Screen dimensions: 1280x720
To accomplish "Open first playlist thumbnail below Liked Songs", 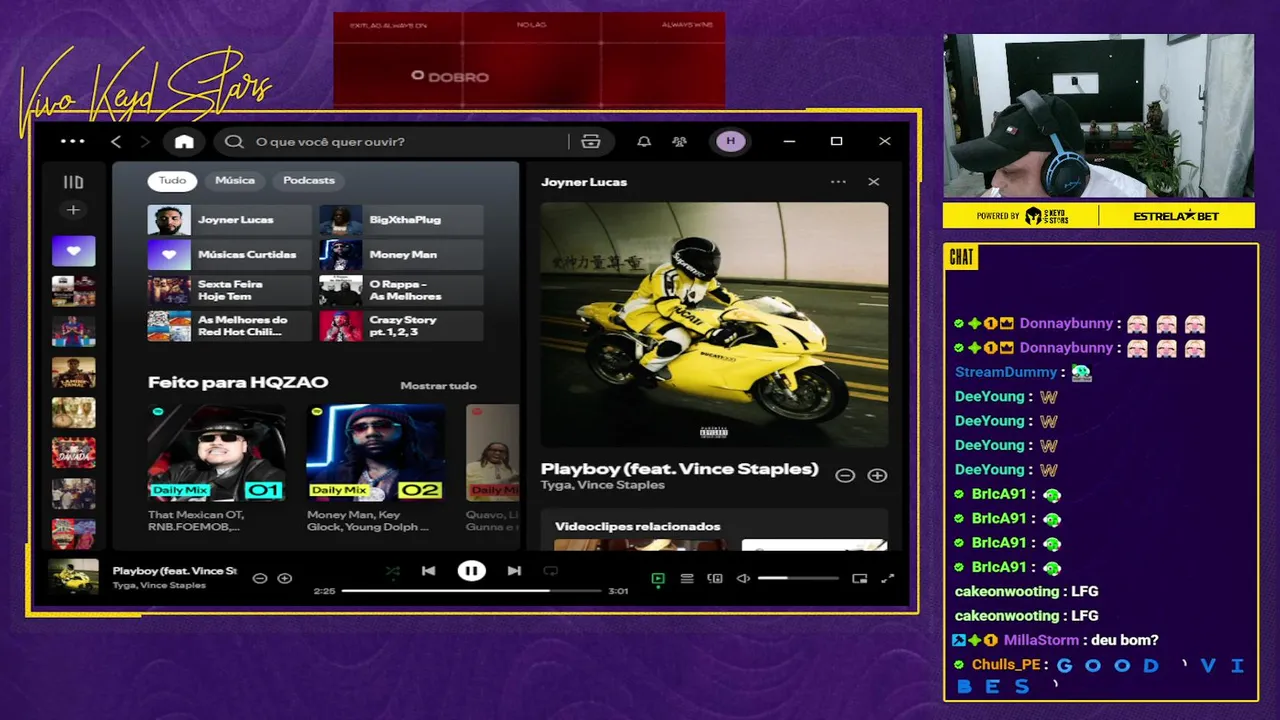I will 74,291.
